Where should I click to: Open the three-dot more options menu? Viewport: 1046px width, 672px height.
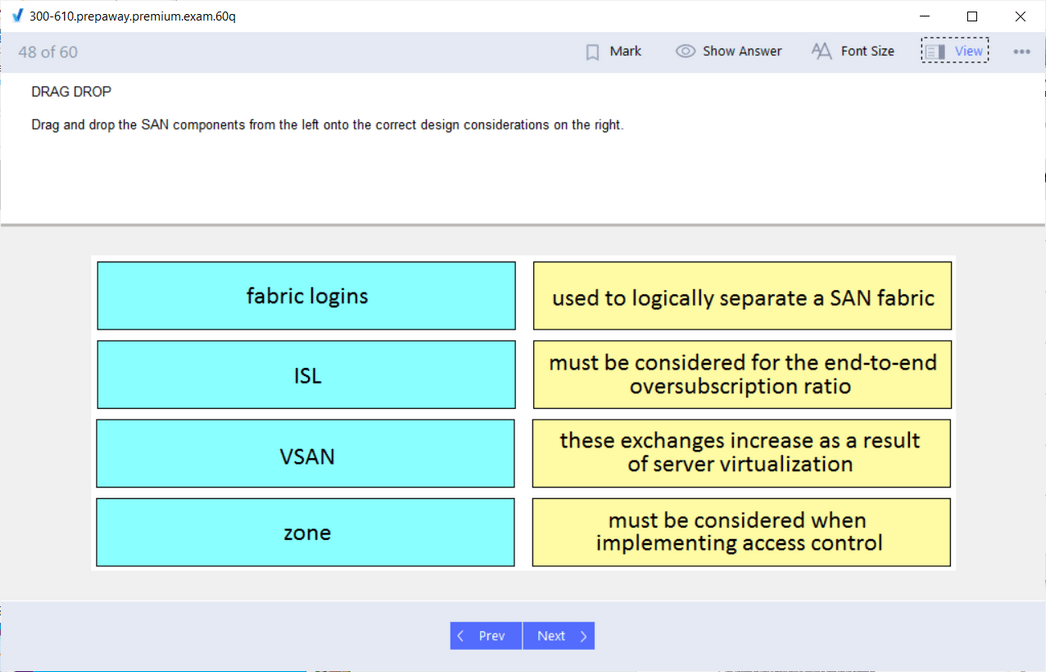(x=1021, y=52)
